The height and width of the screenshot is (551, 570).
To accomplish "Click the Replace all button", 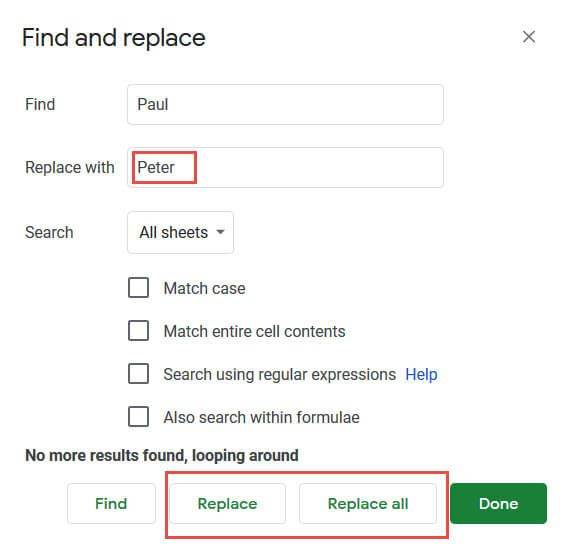I will pos(368,503).
